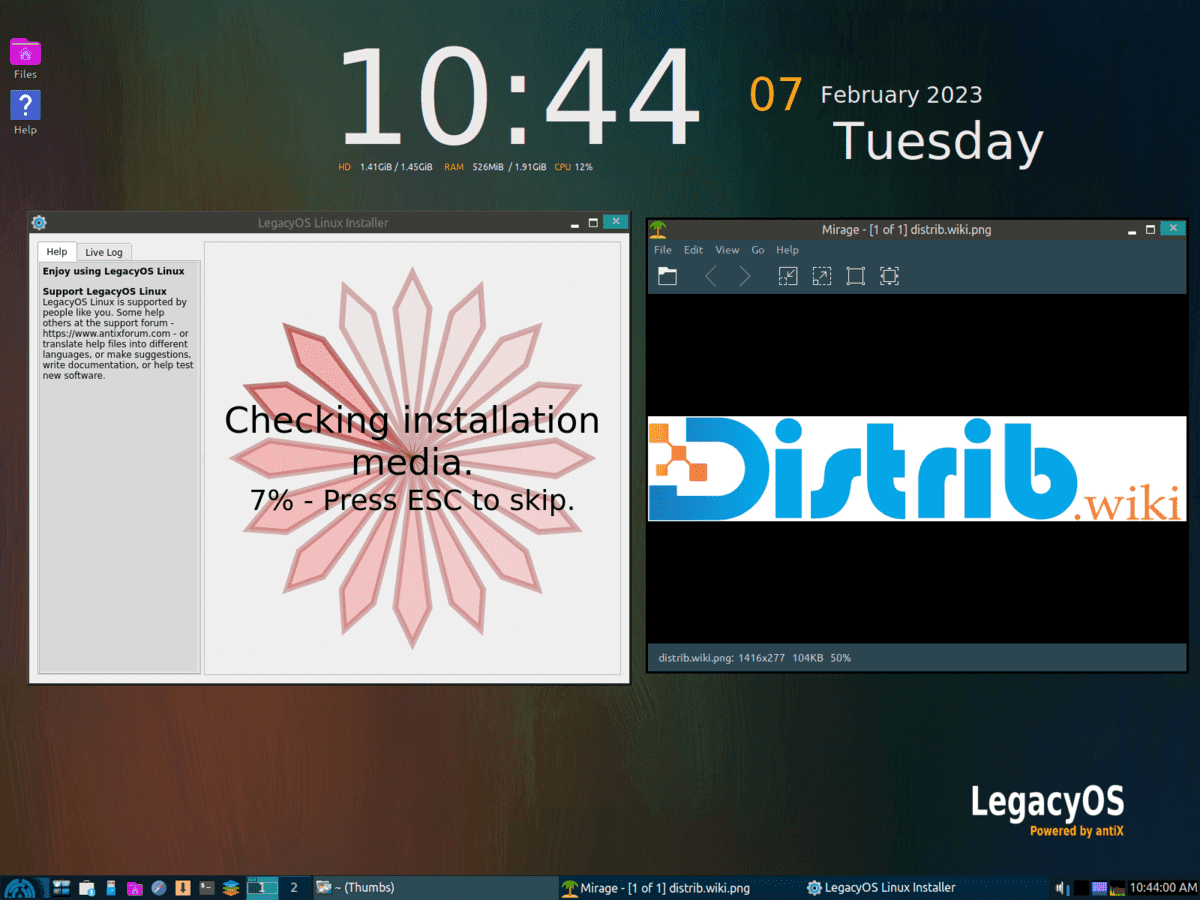Open pink home folder taskbar icon

(134, 887)
